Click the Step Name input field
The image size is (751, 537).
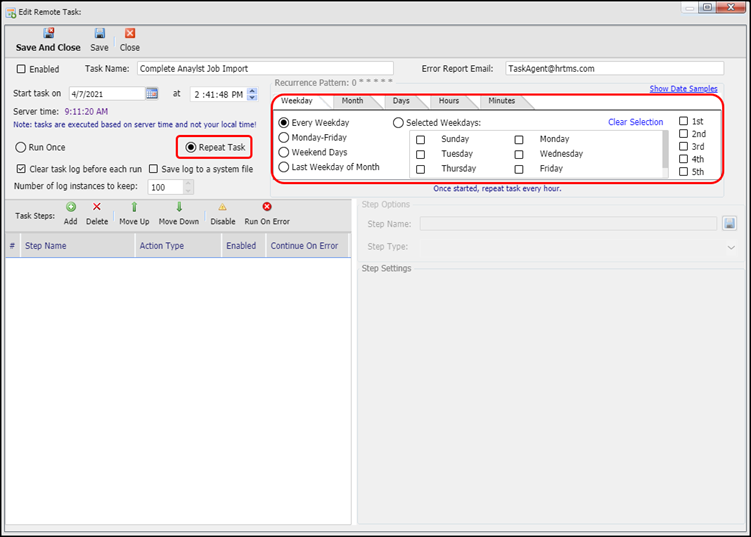coord(568,224)
